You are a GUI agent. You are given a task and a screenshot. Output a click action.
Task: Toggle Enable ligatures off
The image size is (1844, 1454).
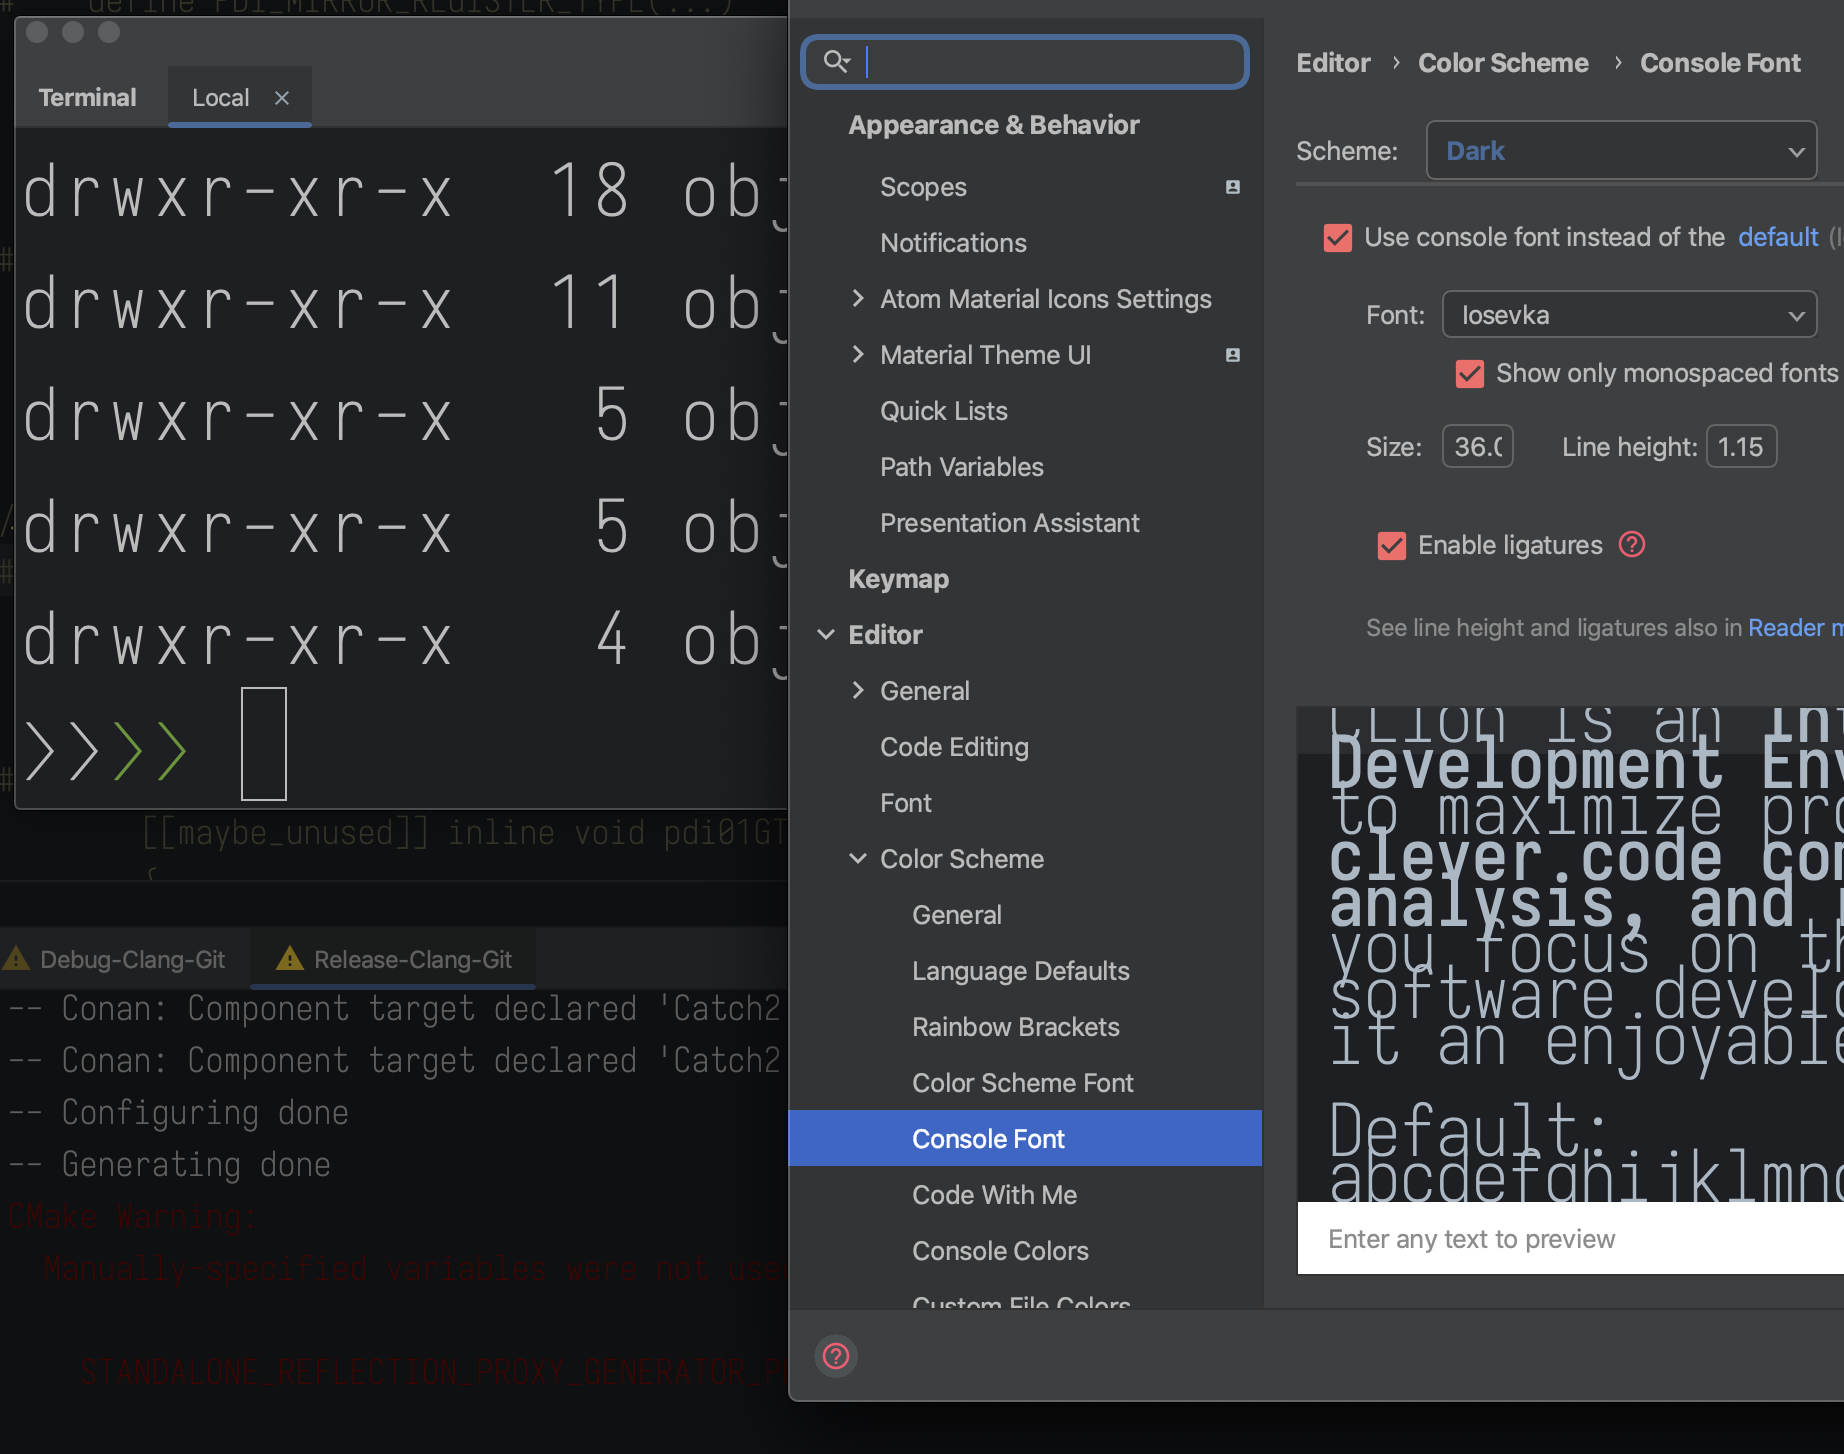coord(1392,546)
